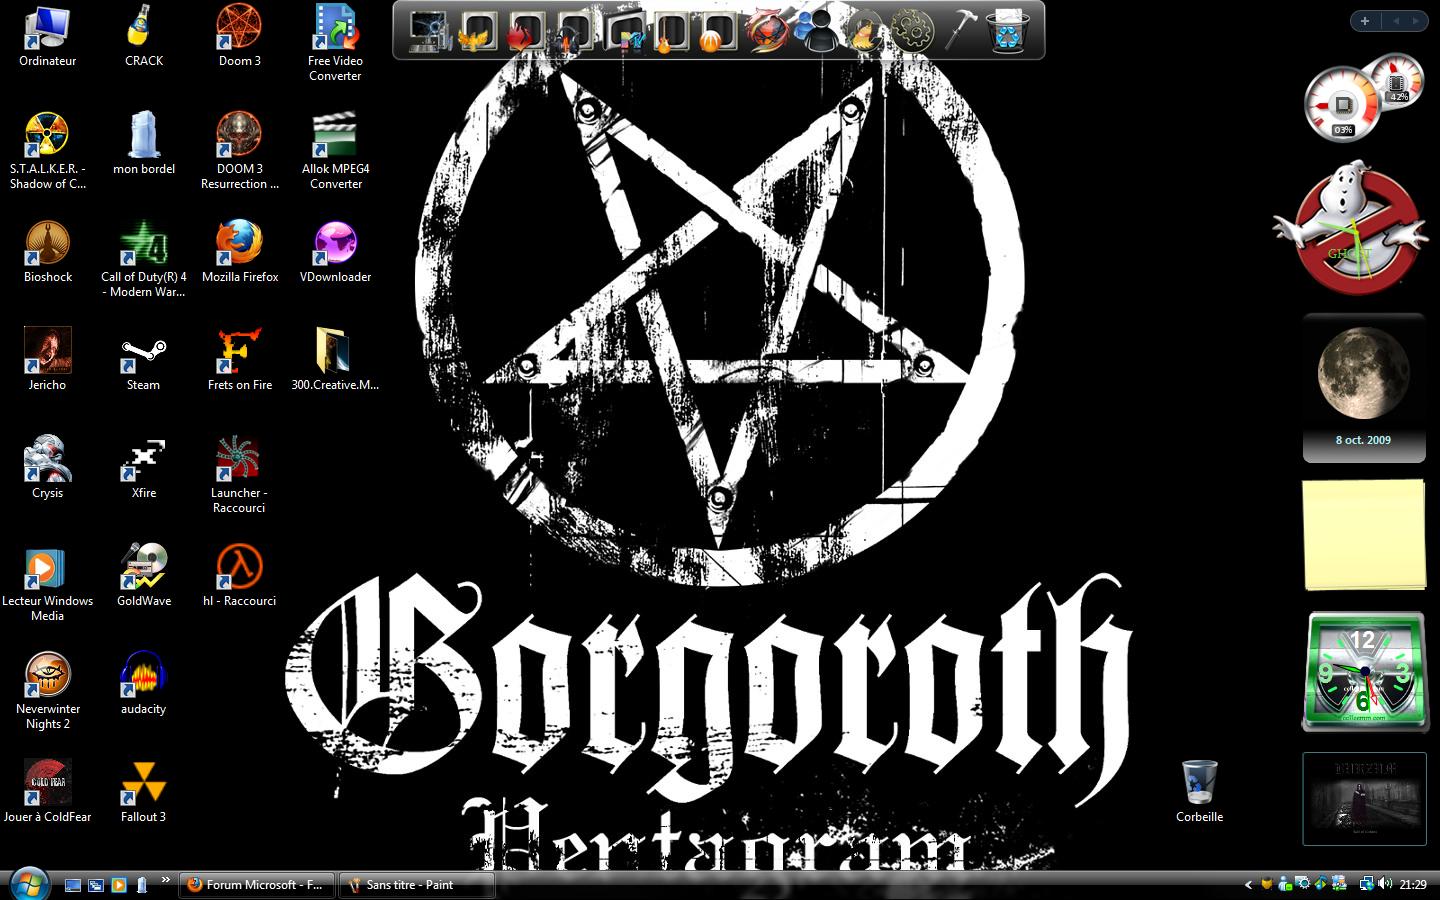Screen dimensions: 1440x900
Task: Open the GoldWave shortcut
Action: click(x=143, y=570)
